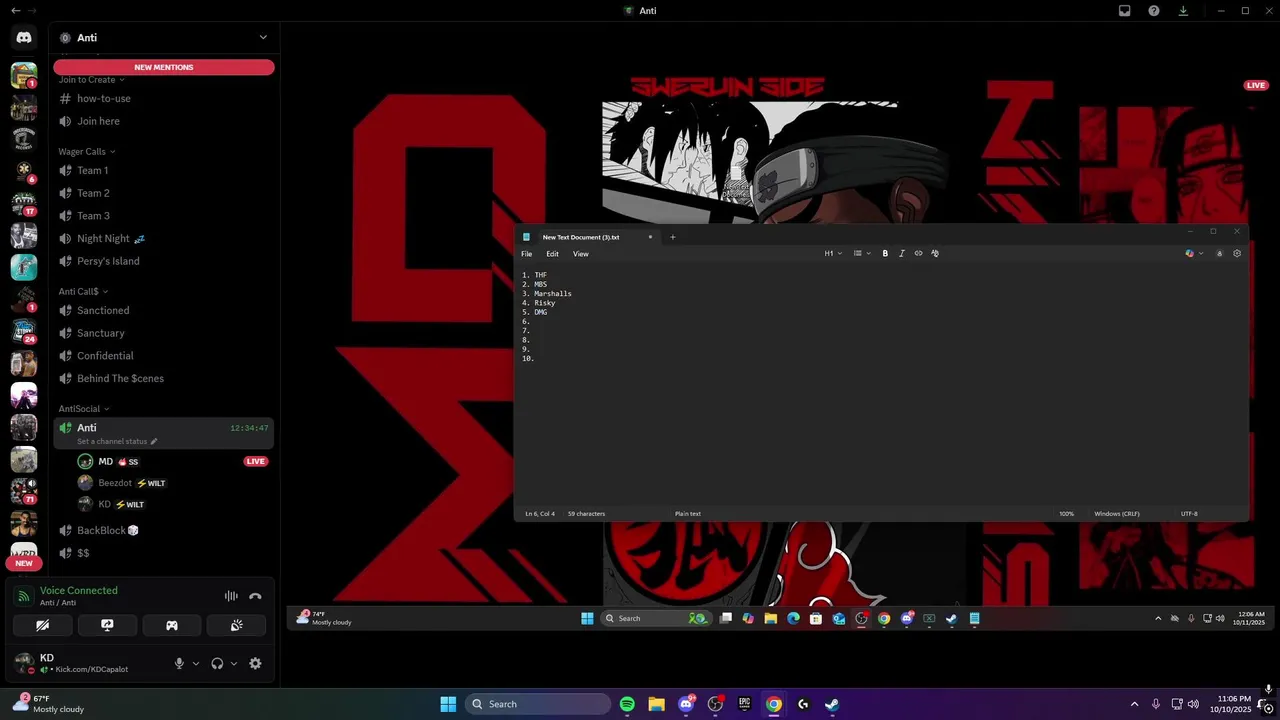The image size is (1280, 720).
Task: Open Discord user settings gear
Action: point(255,663)
